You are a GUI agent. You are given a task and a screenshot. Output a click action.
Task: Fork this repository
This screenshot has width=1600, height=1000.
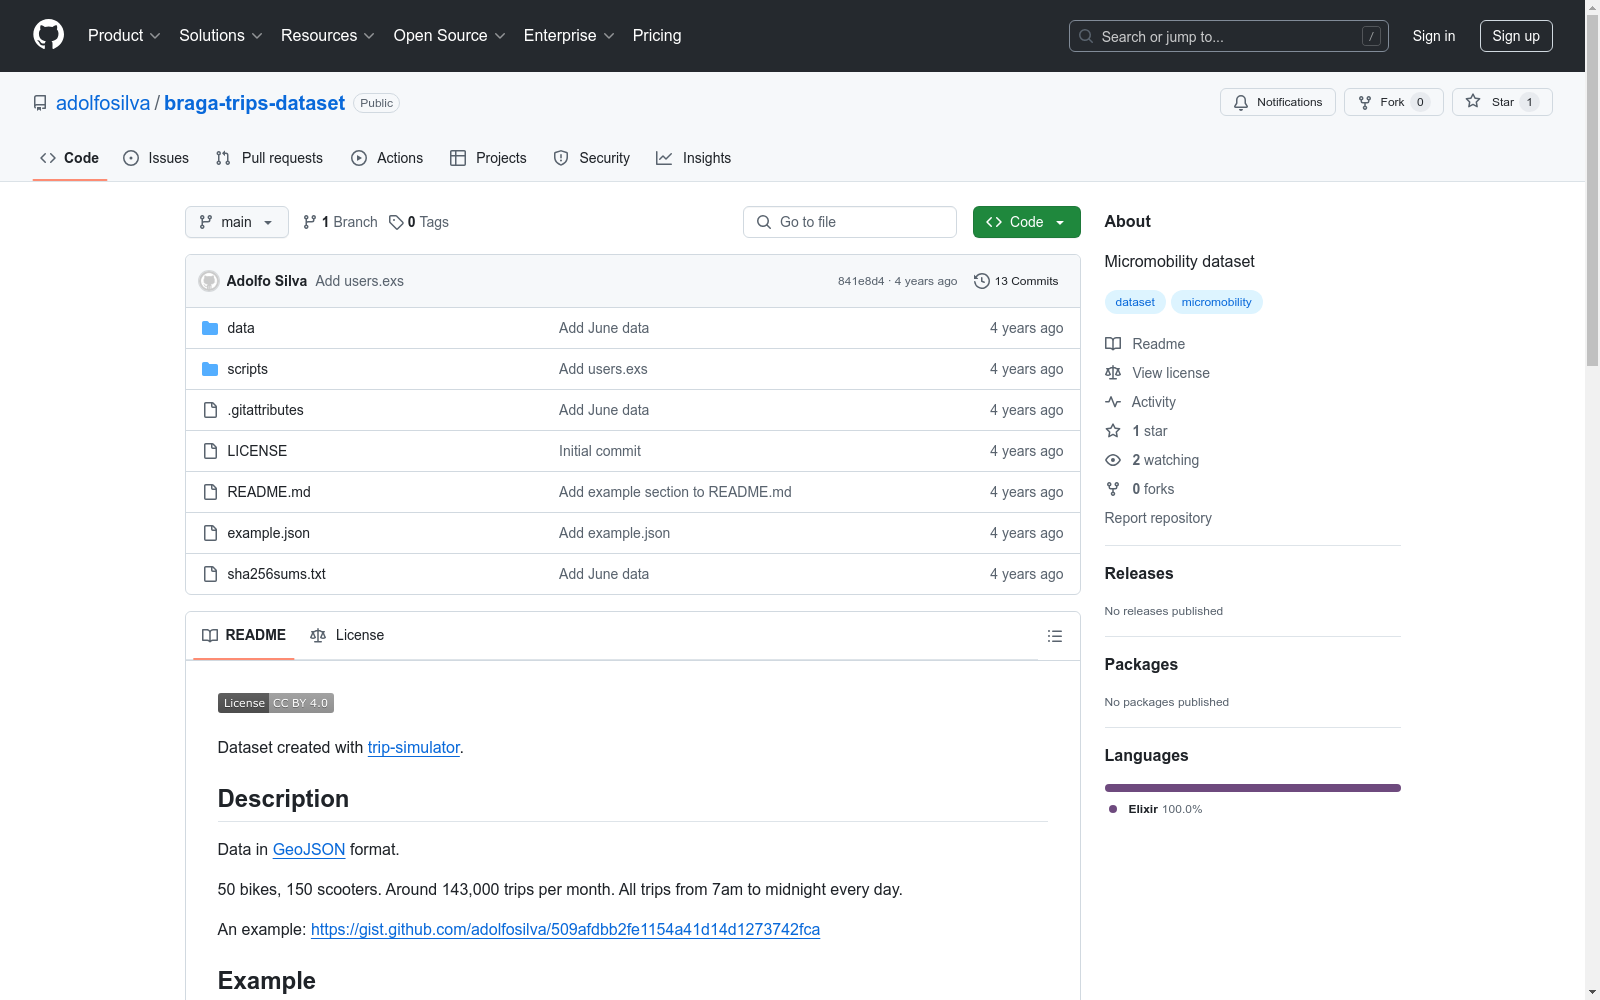1393,102
